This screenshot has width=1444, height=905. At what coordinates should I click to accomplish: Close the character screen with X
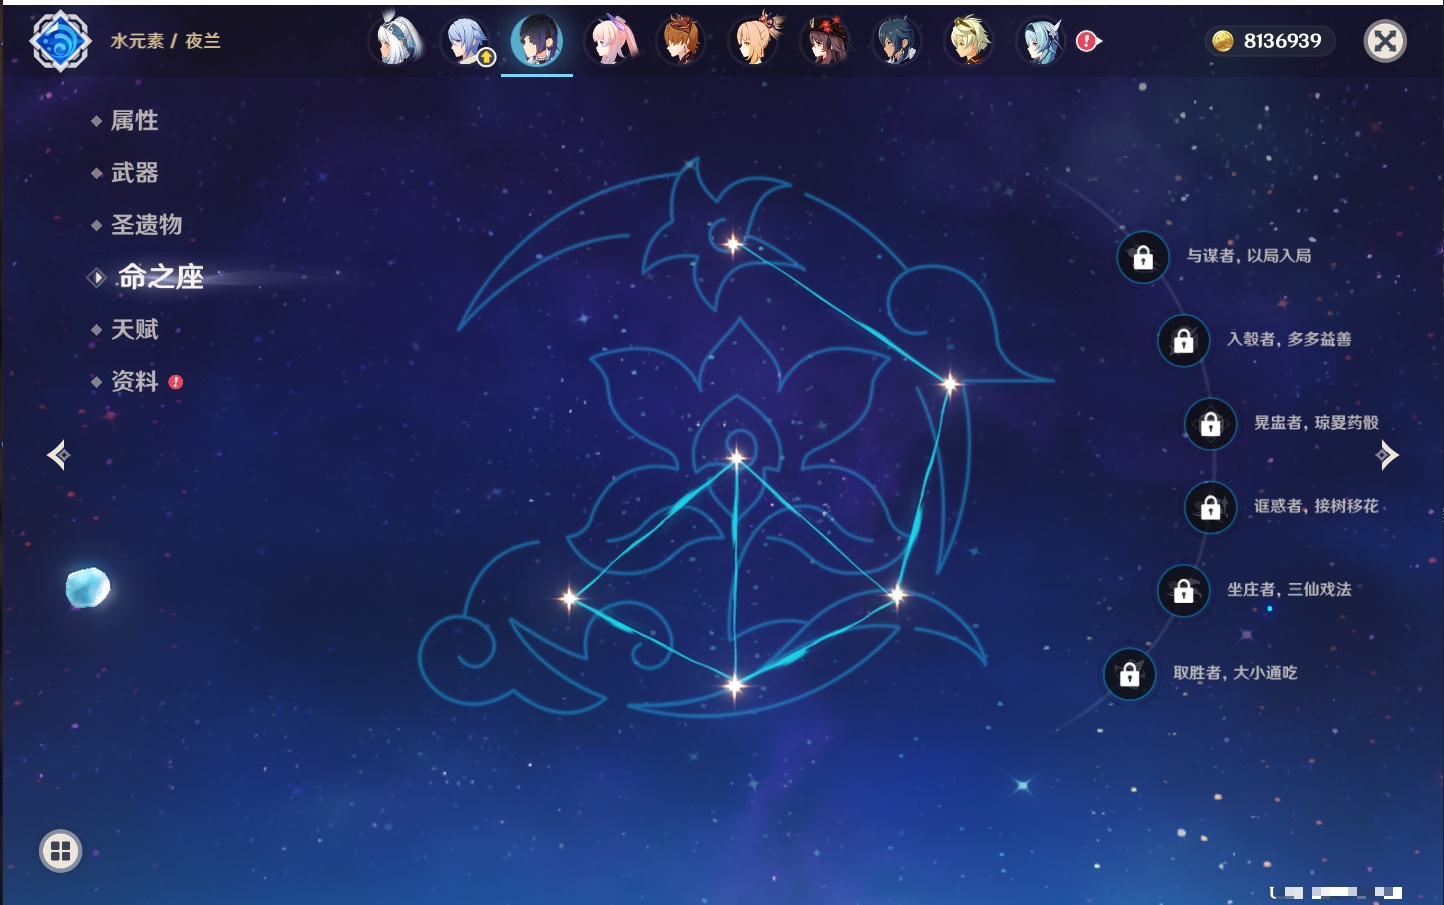pos(1385,41)
